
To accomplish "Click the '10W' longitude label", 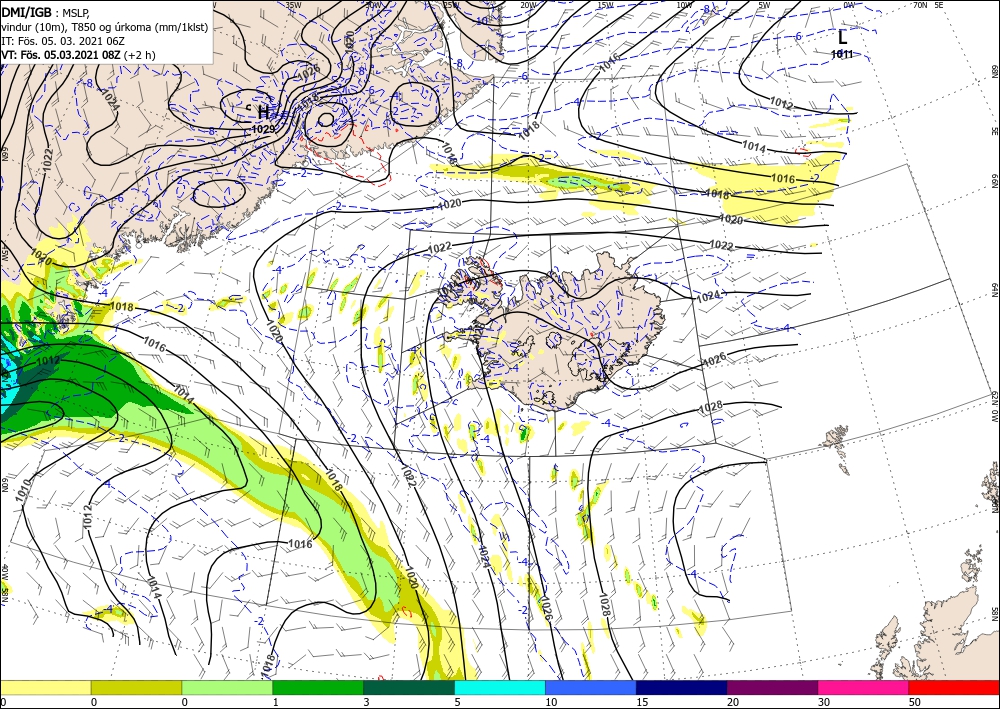I will tap(684, 5).
